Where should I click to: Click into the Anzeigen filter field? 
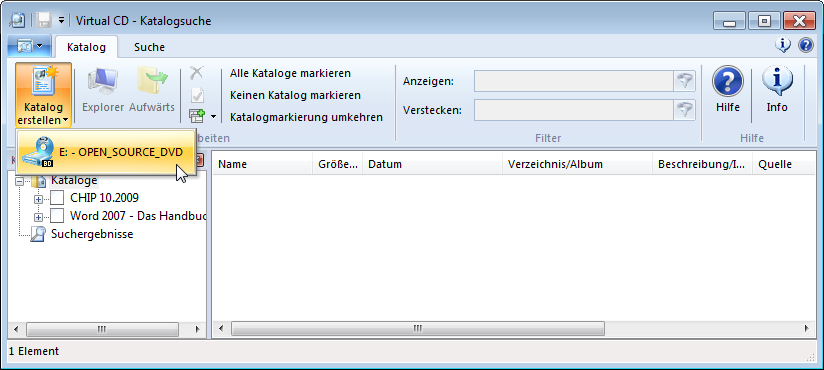pos(574,81)
